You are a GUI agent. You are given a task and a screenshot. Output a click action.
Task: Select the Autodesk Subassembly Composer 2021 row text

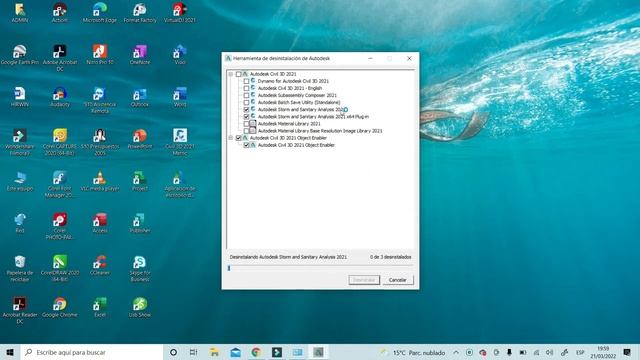pos(297,96)
